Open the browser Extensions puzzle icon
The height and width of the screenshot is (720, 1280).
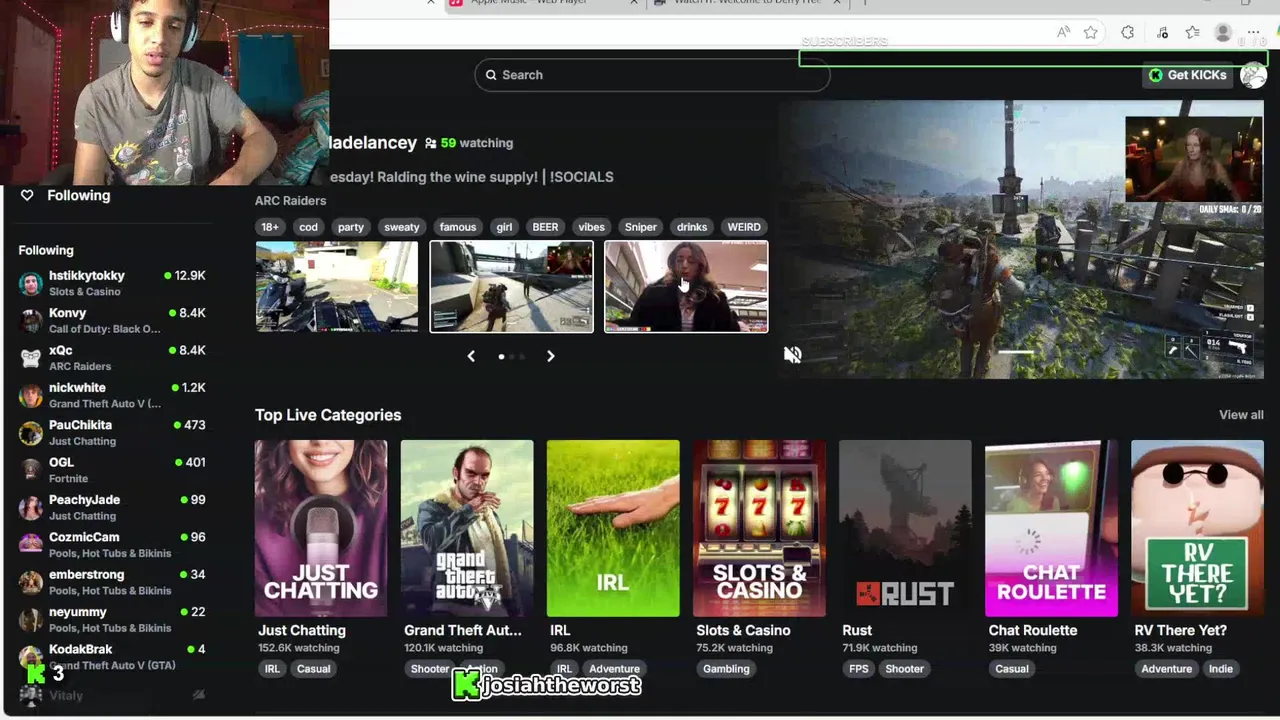coord(1127,33)
